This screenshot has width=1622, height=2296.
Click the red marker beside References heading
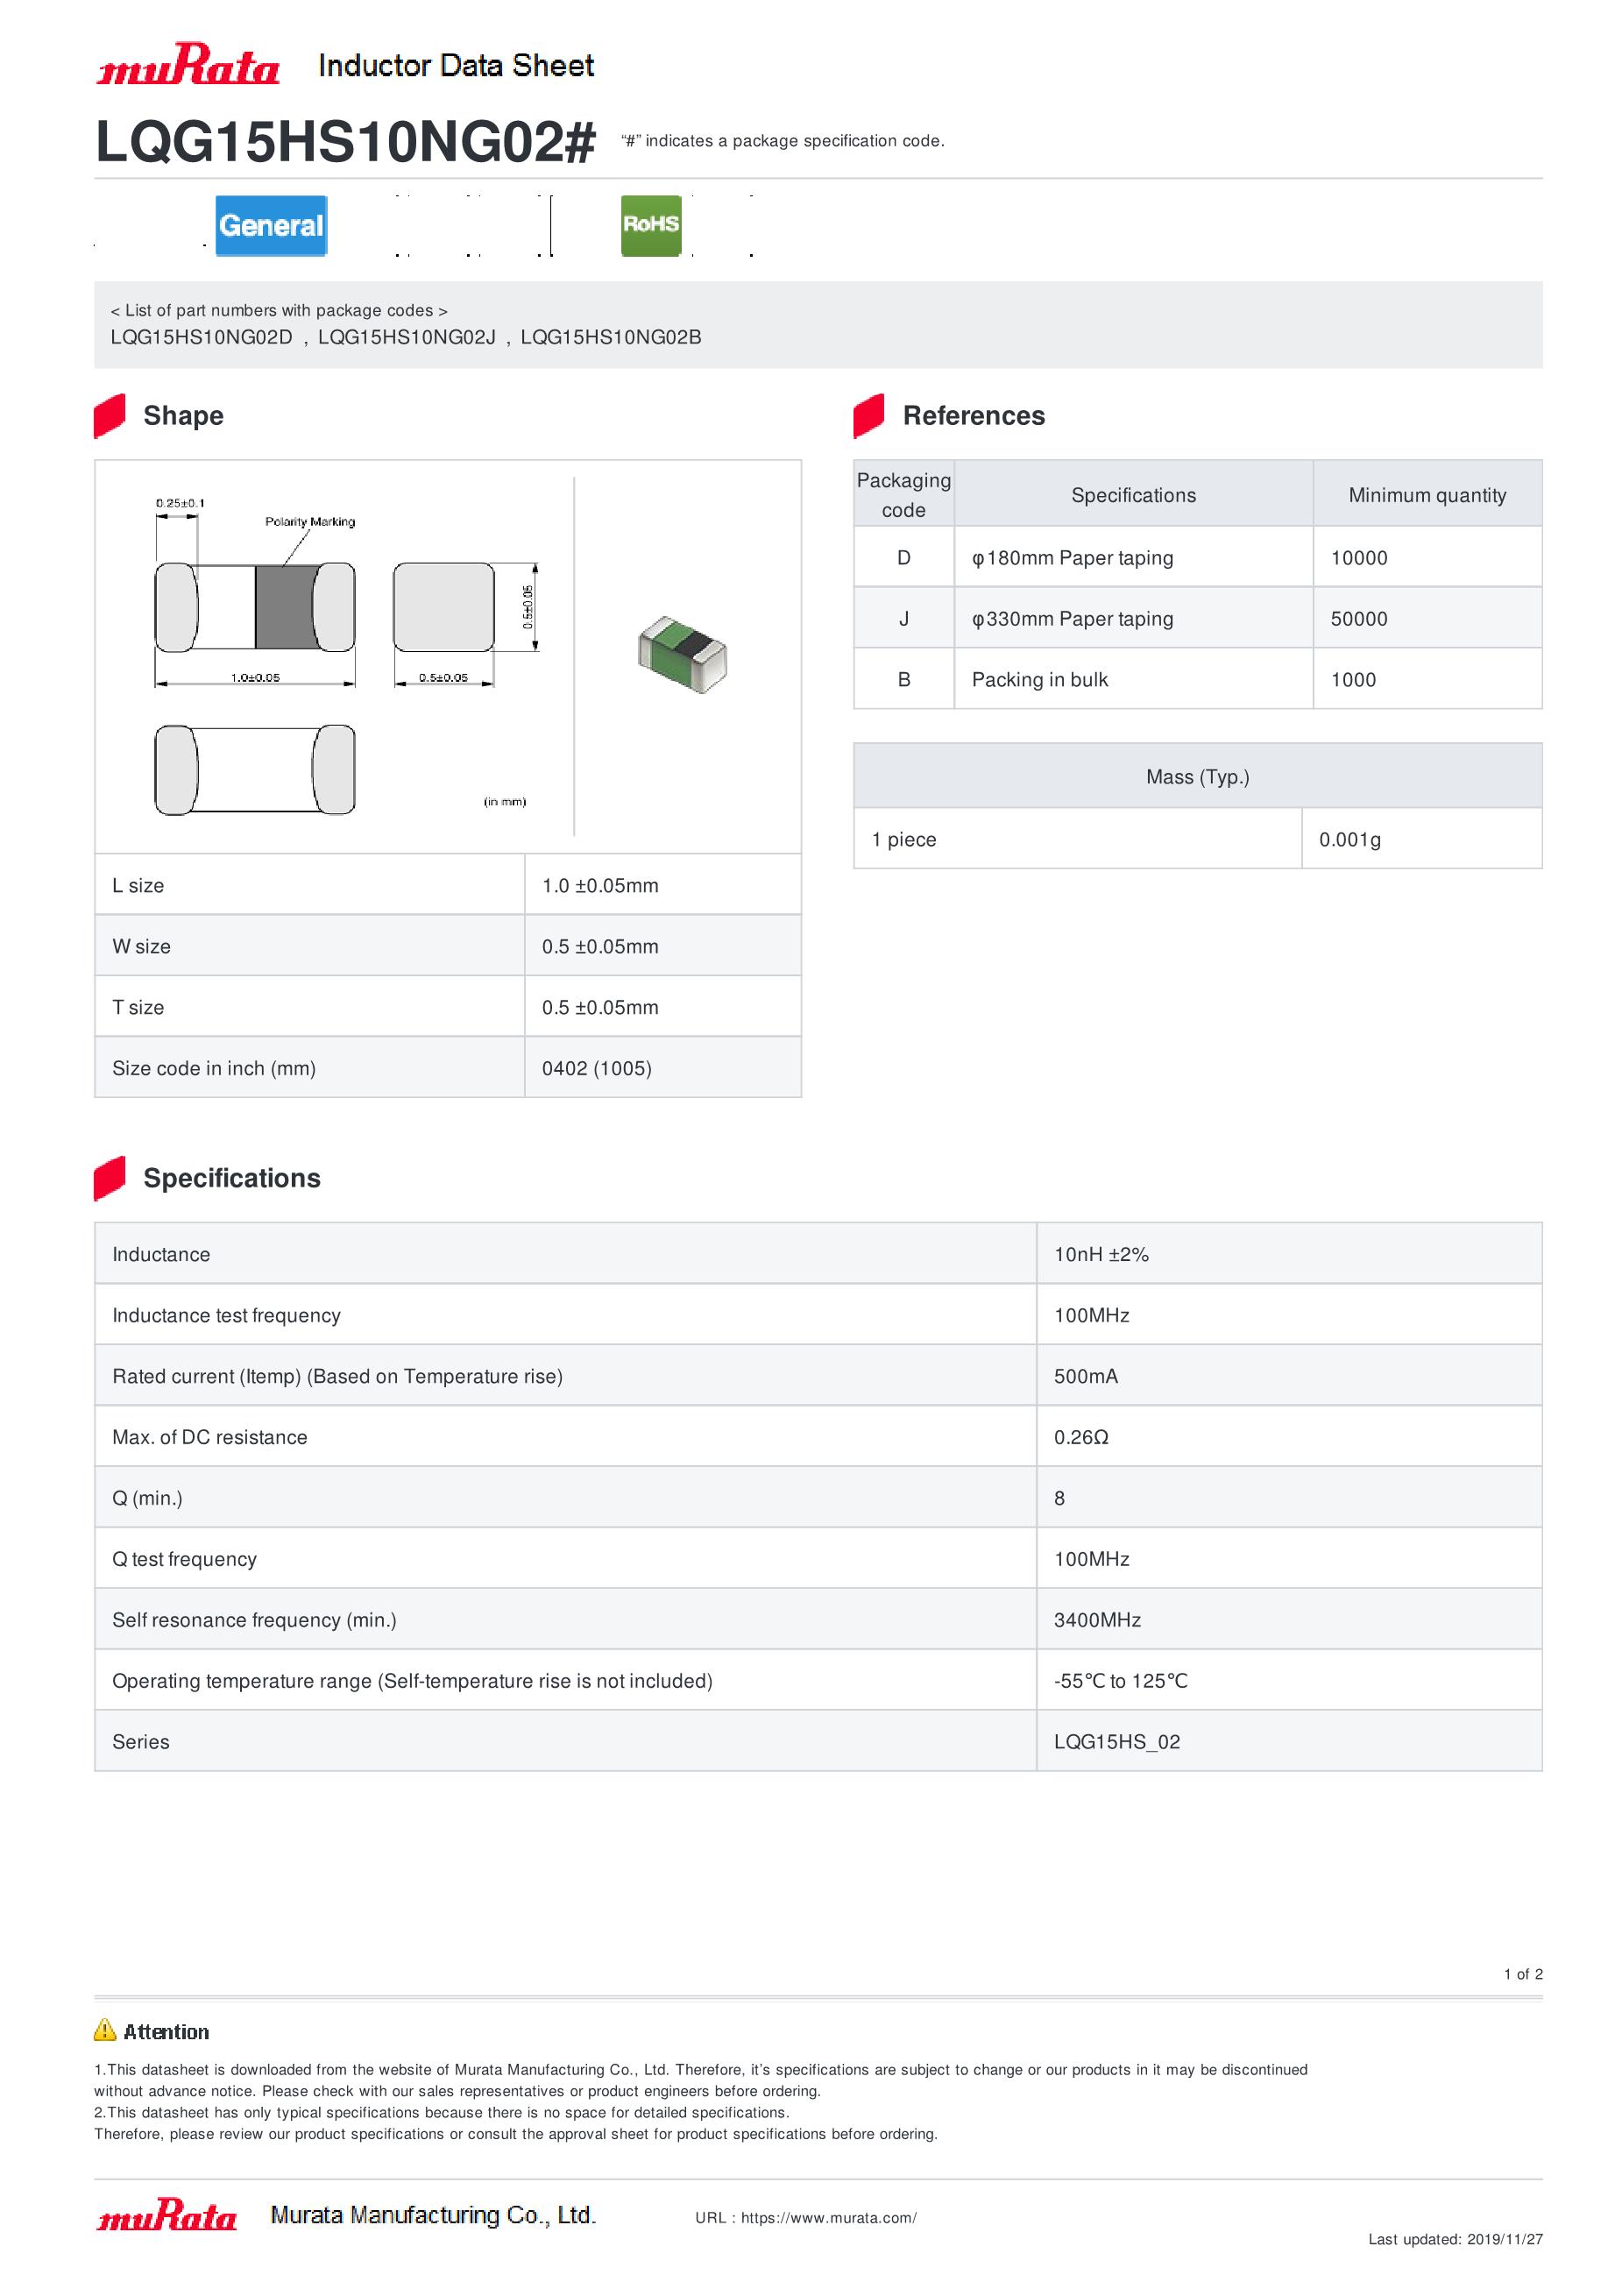click(868, 415)
